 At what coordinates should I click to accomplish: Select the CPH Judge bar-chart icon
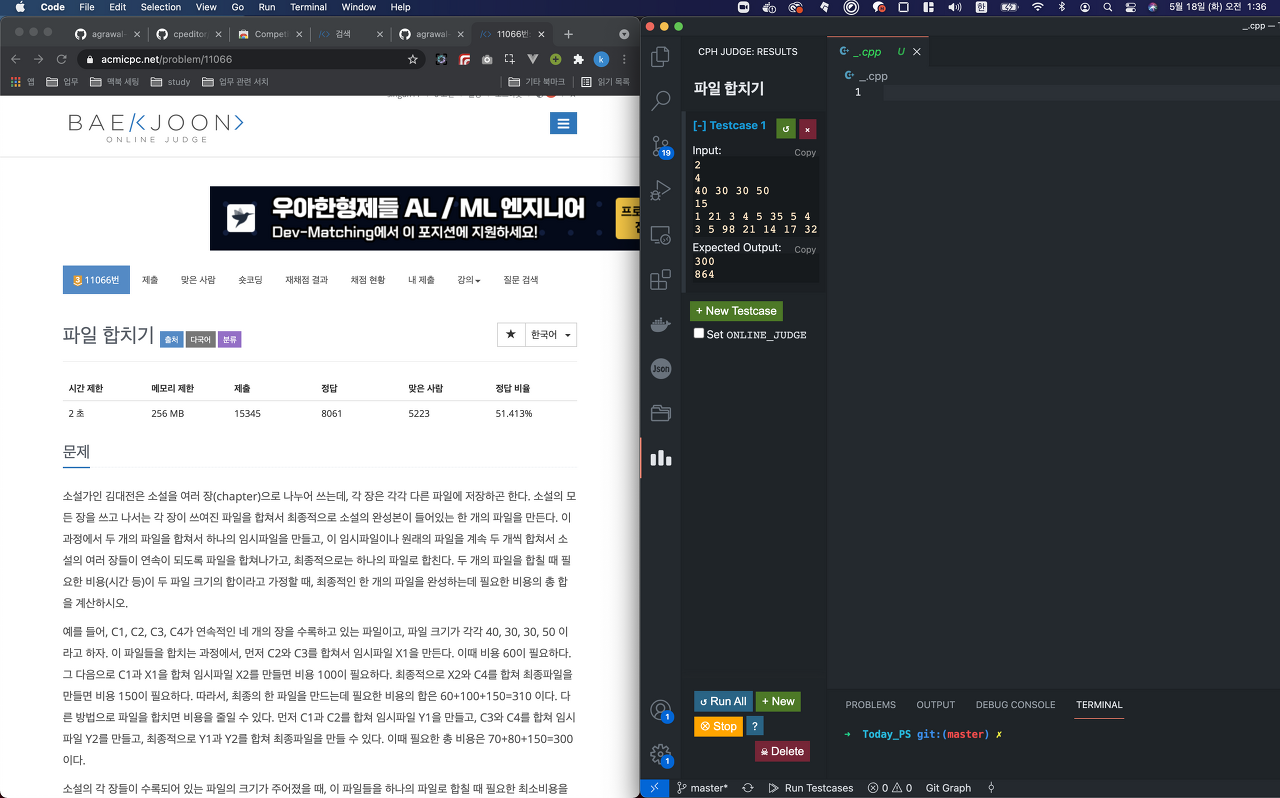(660, 458)
